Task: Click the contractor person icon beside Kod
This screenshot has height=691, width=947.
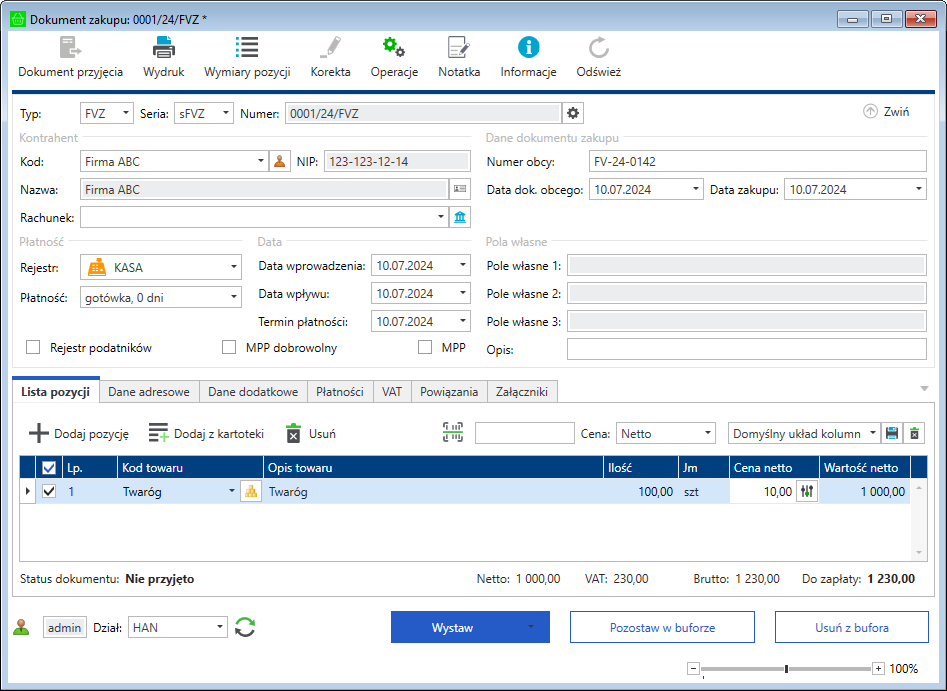Action: pyautogui.click(x=280, y=161)
